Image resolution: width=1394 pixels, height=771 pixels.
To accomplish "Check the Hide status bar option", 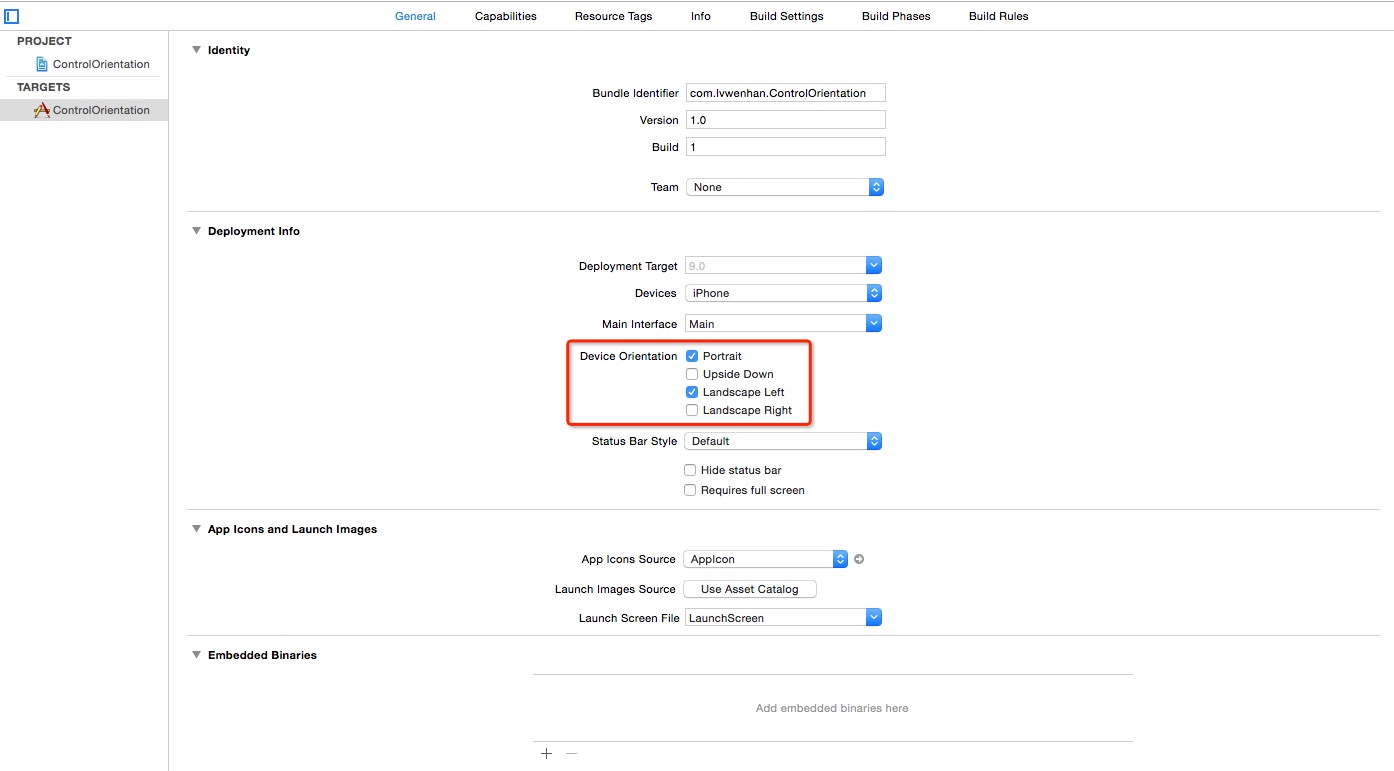I will [x=690, y=470].
